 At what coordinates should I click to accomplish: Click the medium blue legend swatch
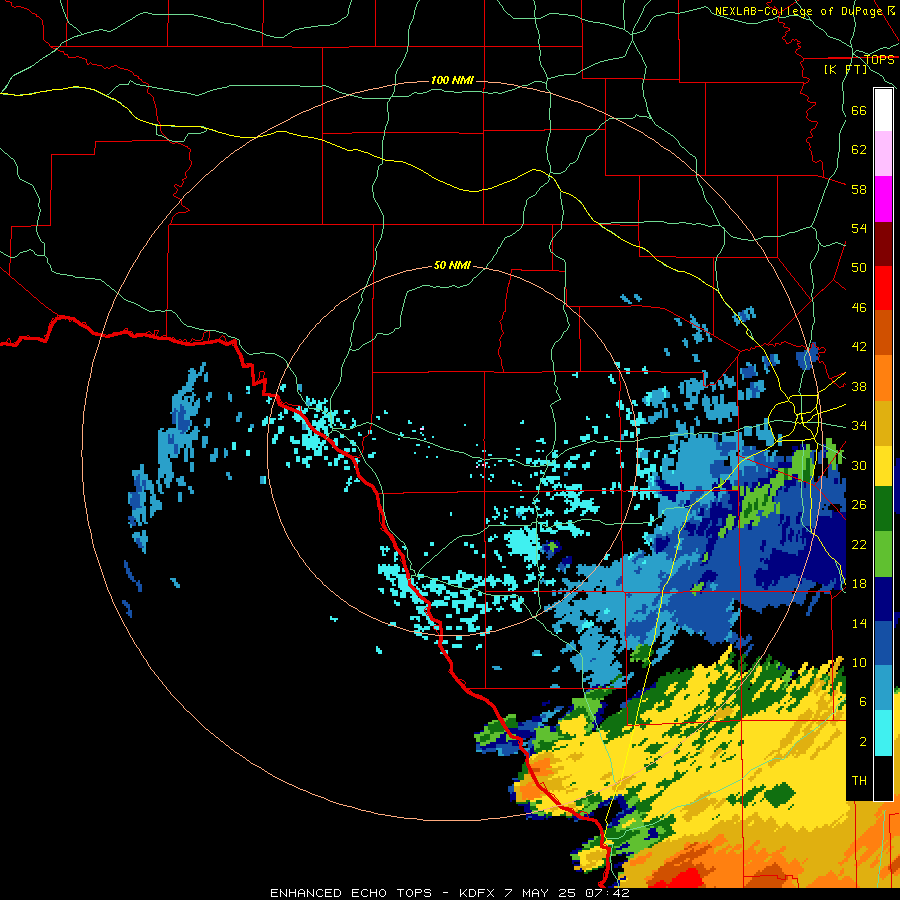883,643
